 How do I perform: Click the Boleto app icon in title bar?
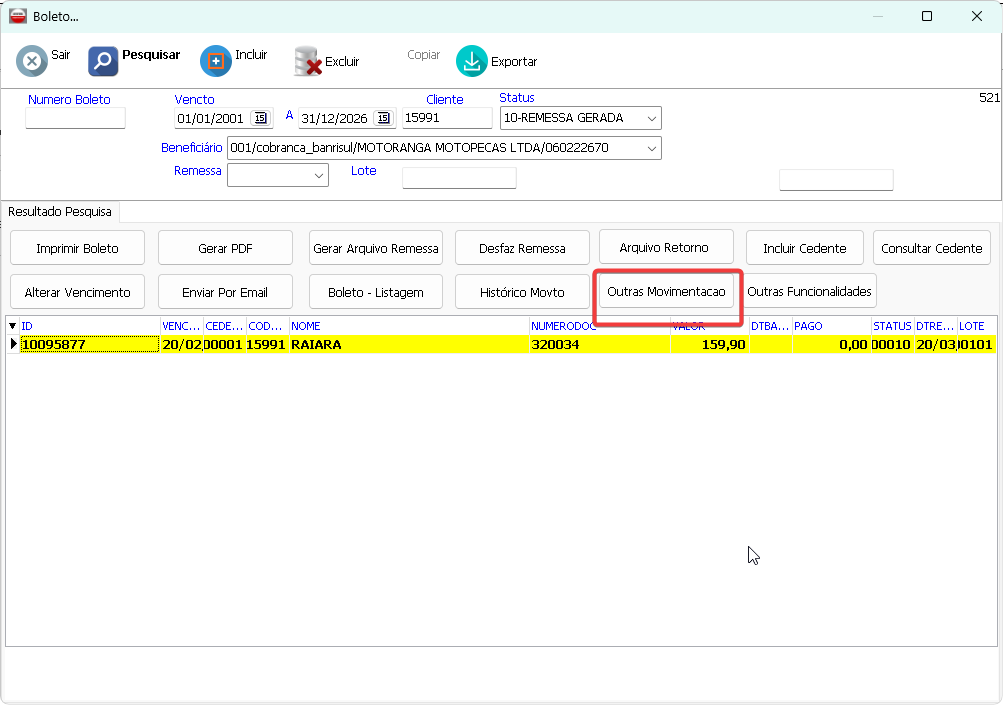[x=17, y=16]
